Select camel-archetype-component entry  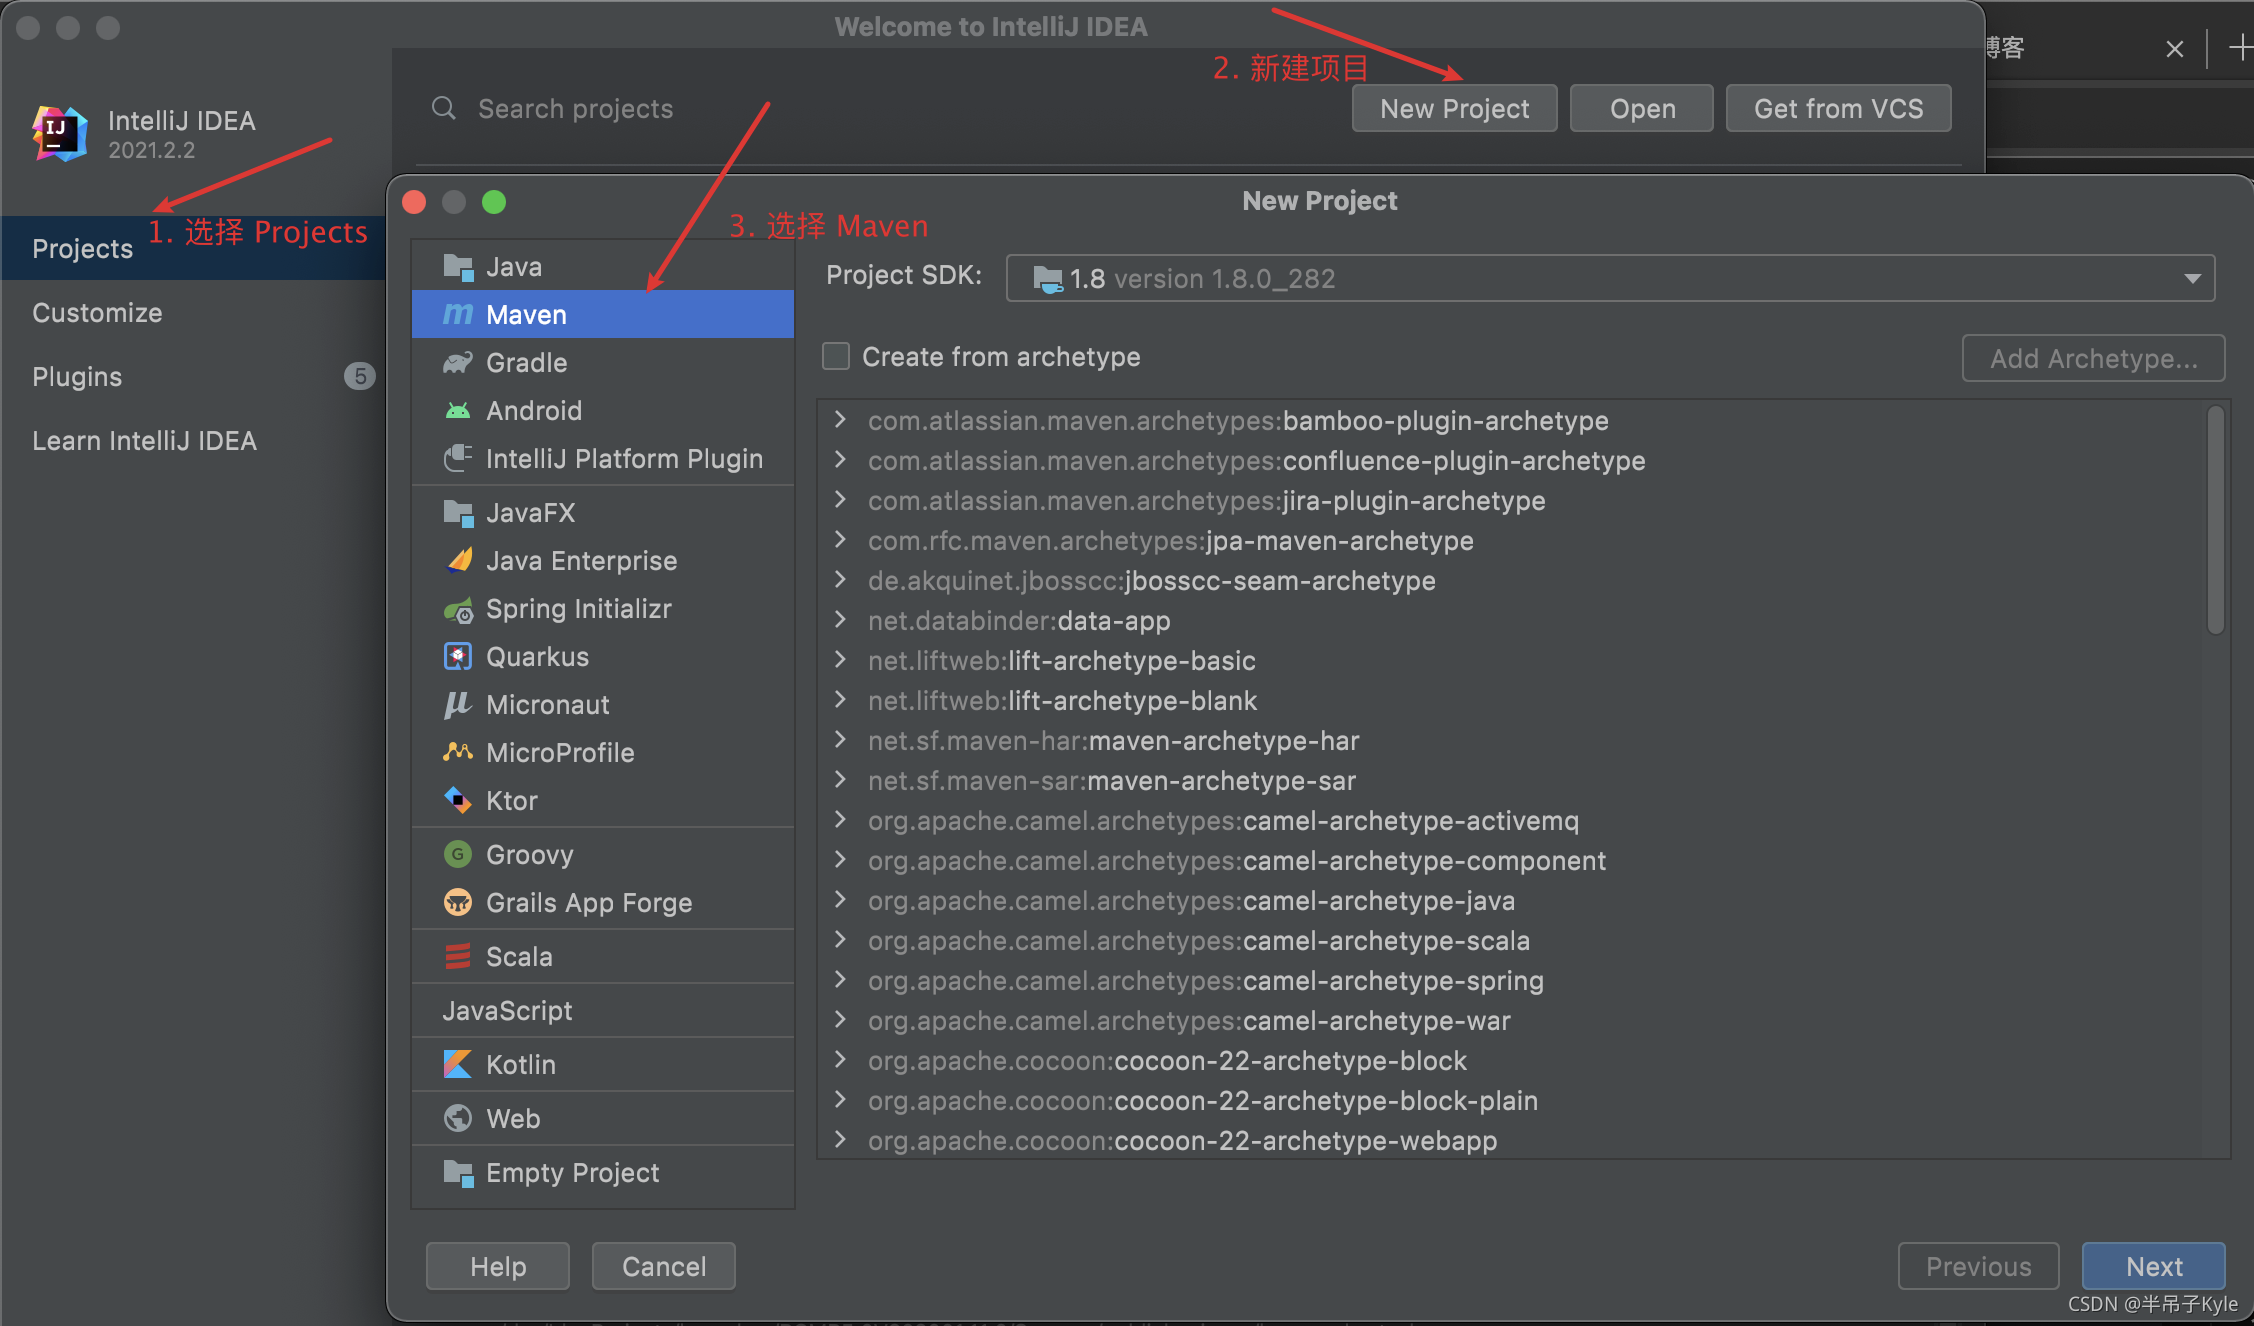pos(1237,860)
